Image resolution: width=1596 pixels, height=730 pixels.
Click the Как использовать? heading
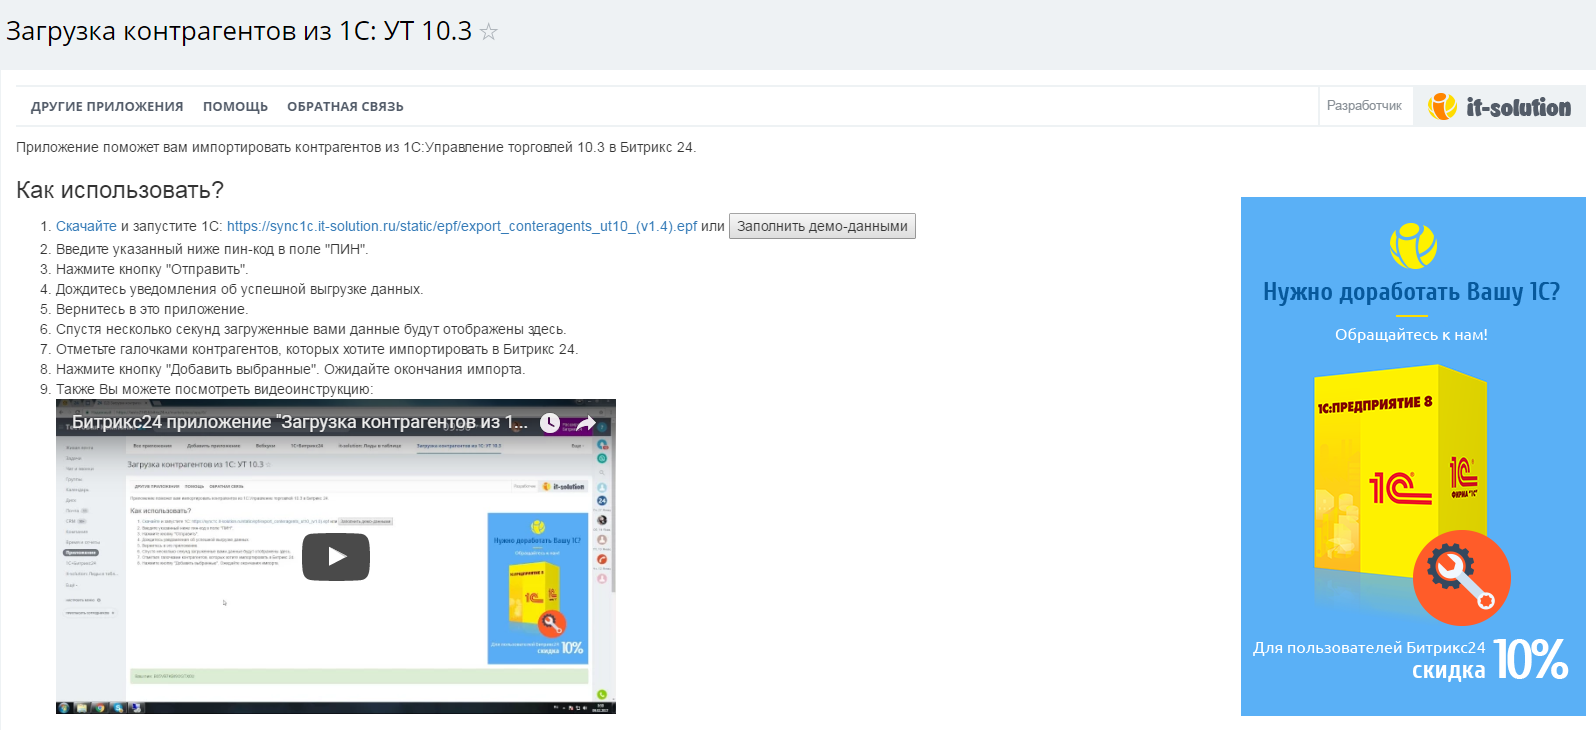120,190
